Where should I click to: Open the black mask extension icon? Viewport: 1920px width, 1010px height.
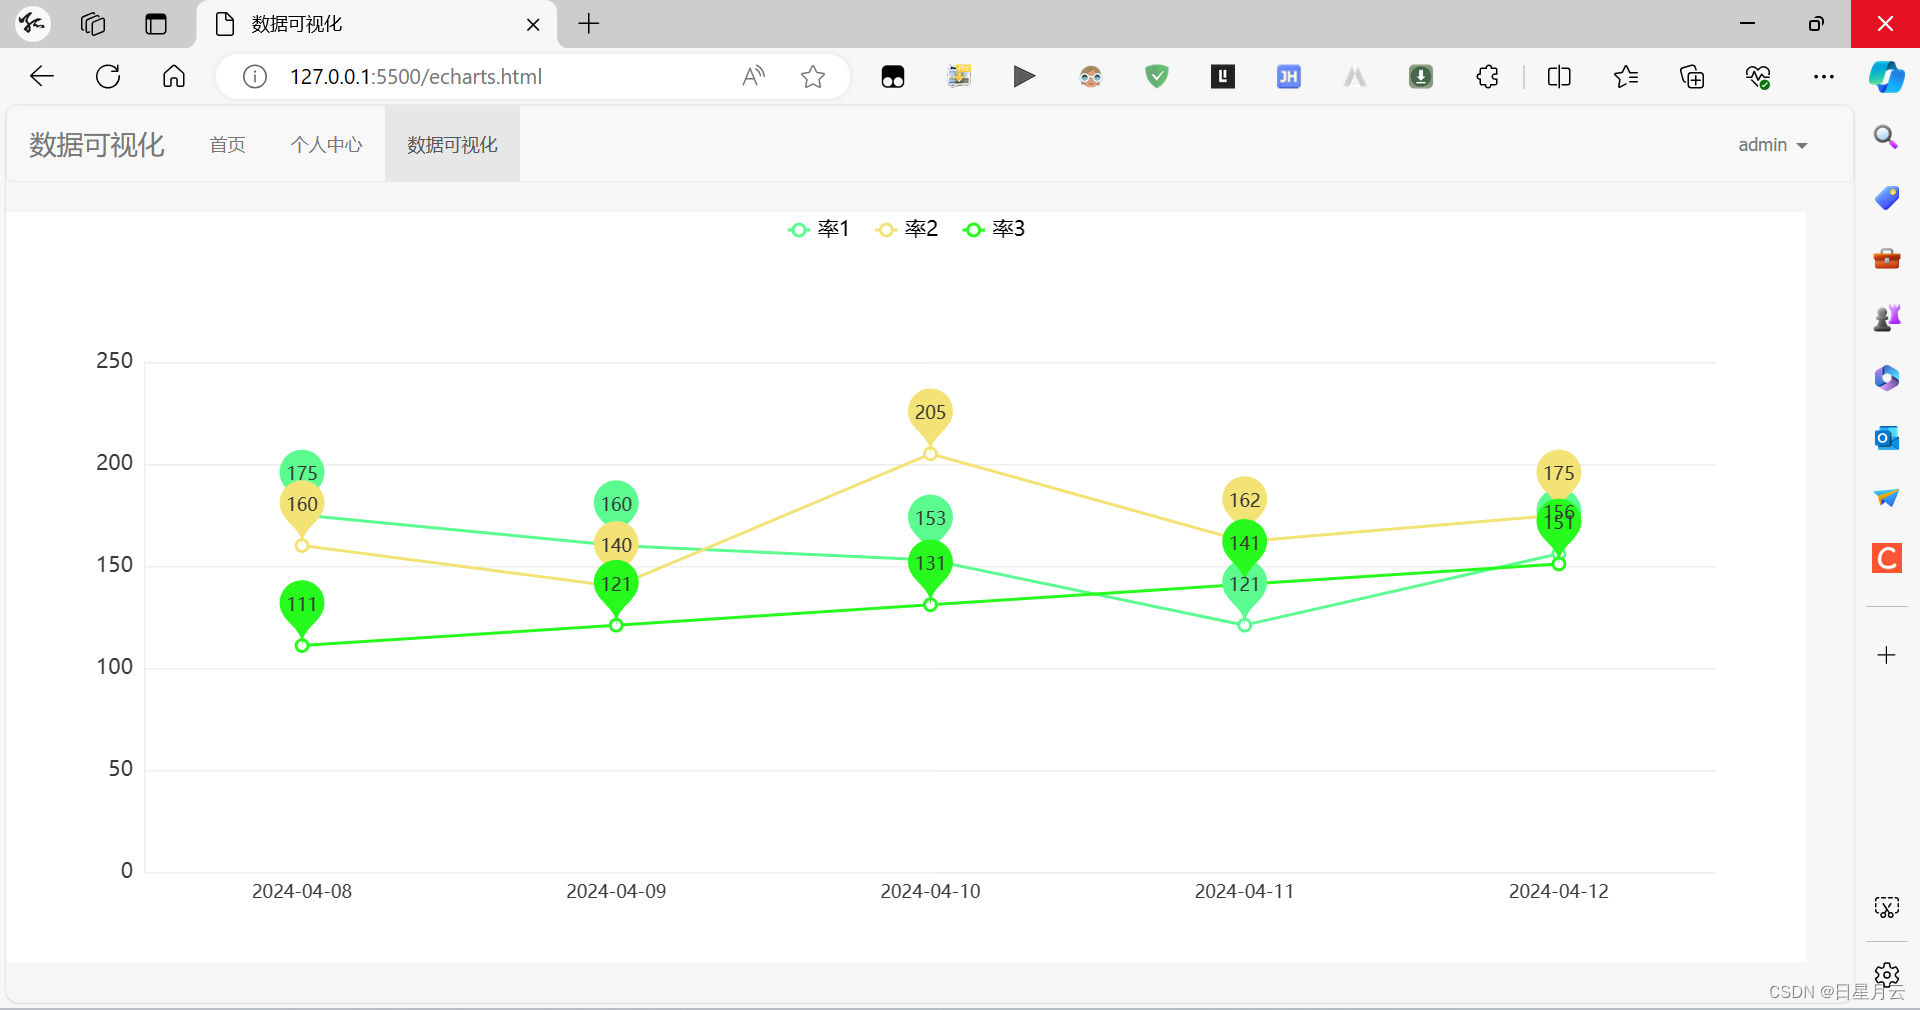(x=893, y=76)
